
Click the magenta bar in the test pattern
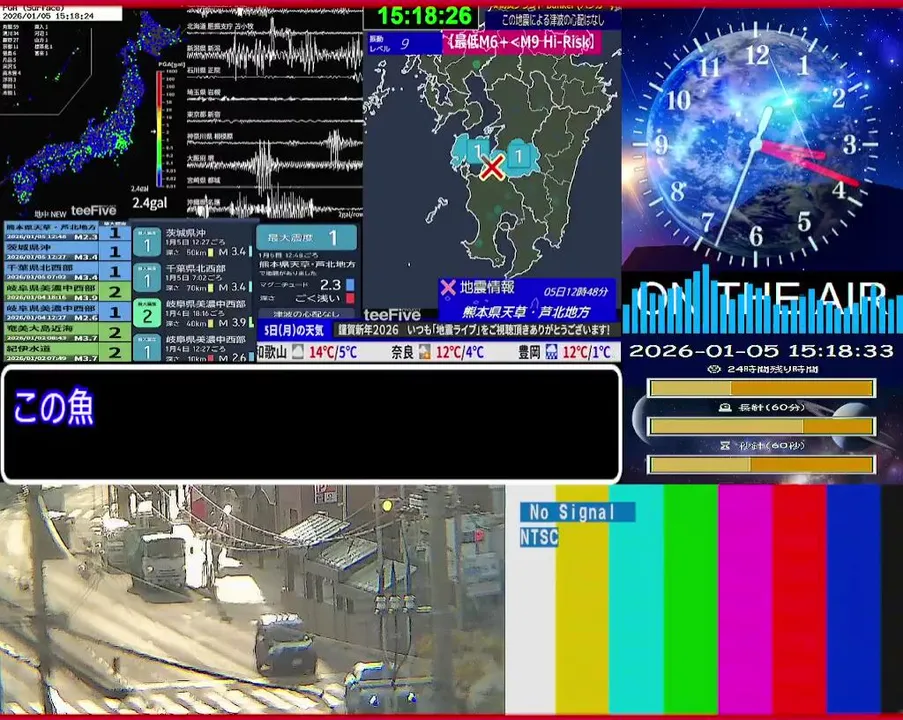coord(745,599)
